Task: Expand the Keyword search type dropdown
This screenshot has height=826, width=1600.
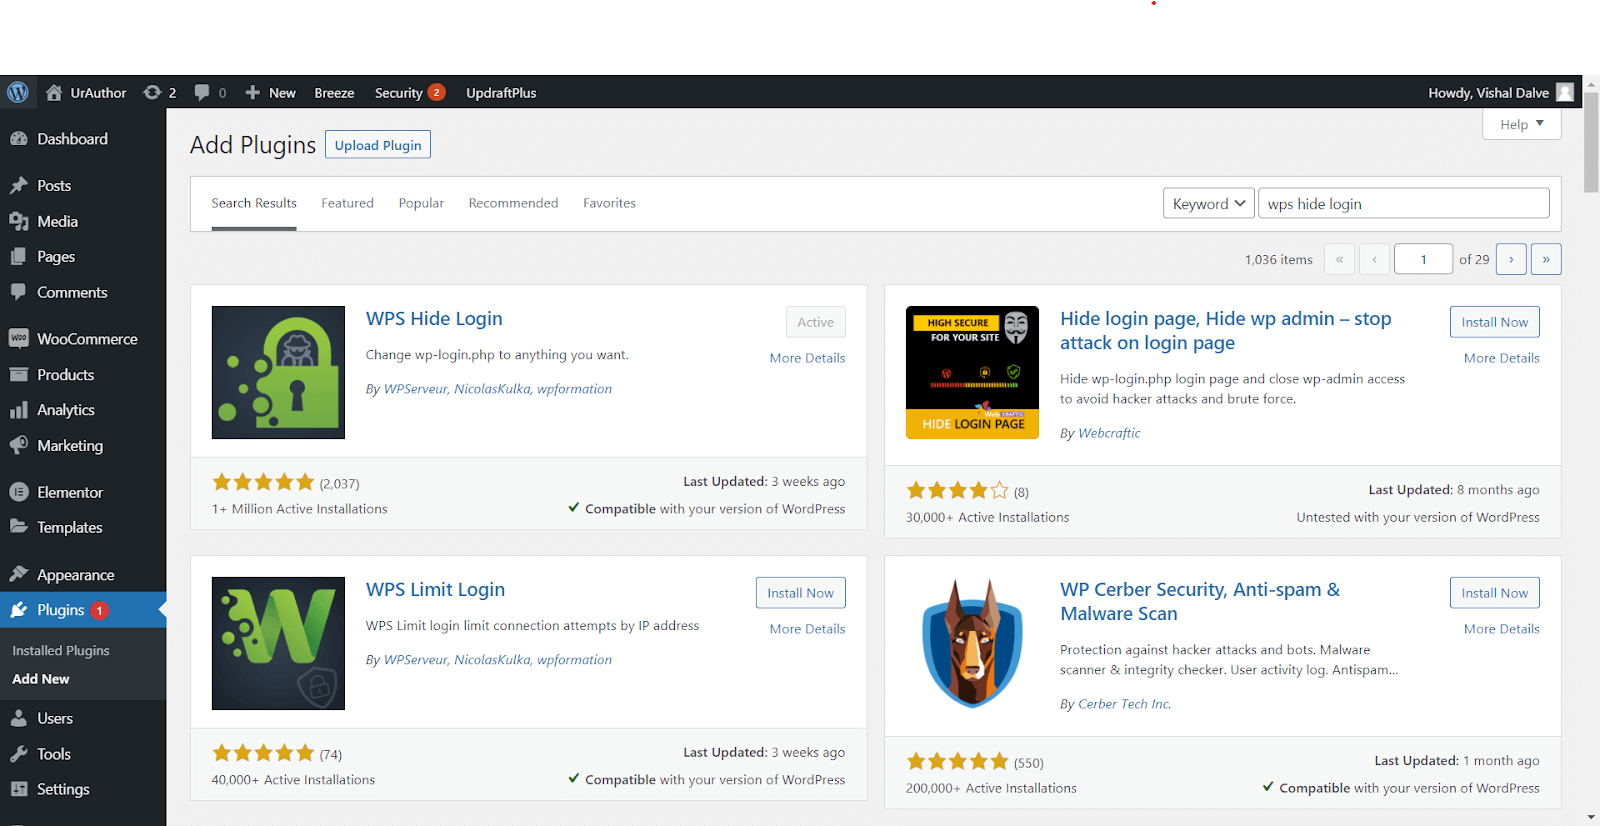Action: [1208, 203]
